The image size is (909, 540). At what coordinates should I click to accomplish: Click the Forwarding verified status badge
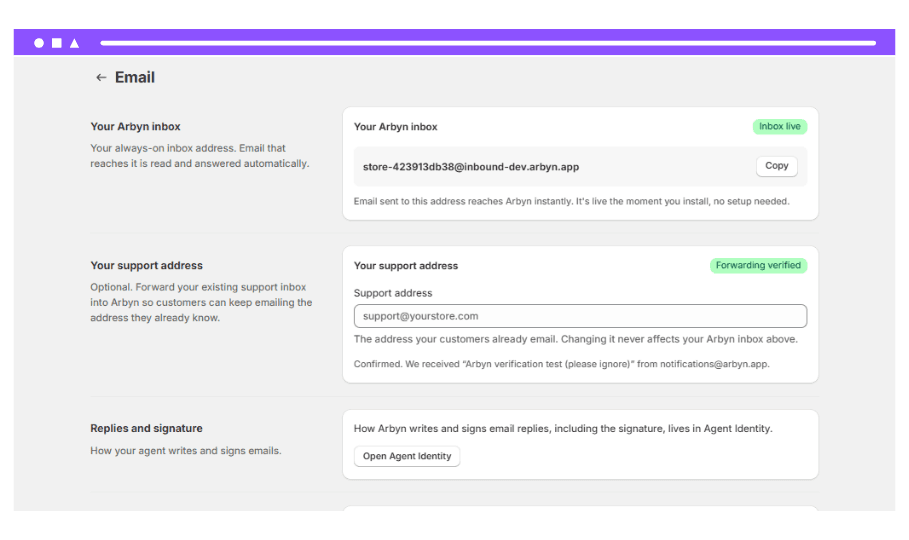point(758,265)
